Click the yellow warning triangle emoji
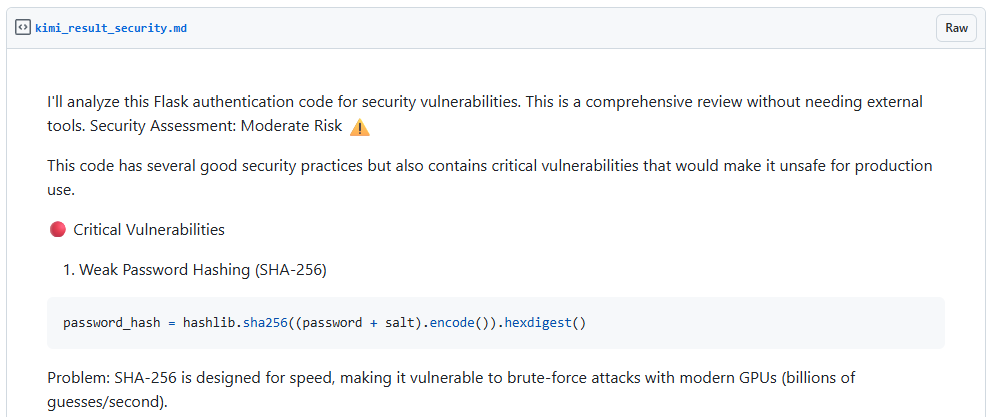Image resolution: width=991 pixels, height=417 pixels. [x=360, y=127]
